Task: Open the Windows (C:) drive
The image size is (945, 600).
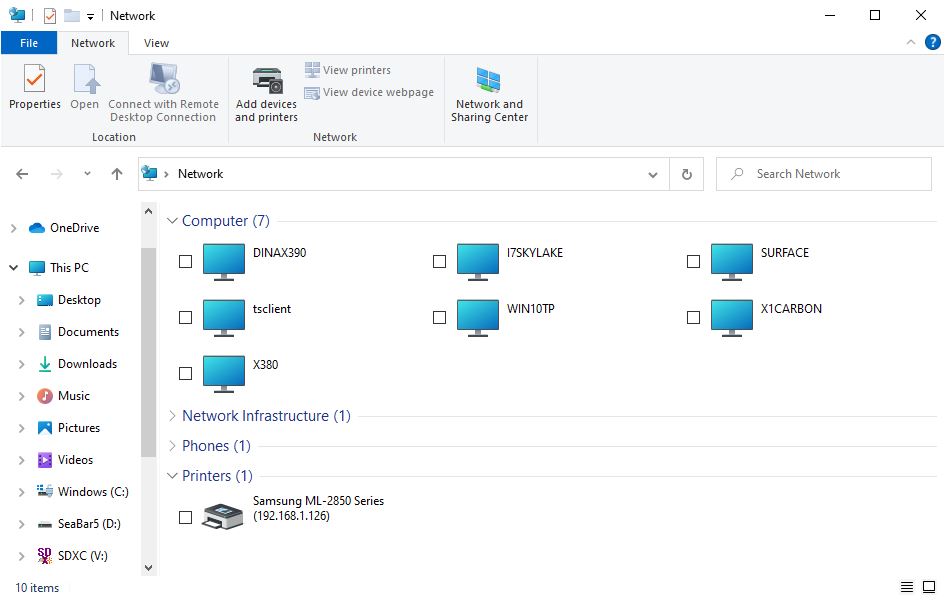Action: tap(83, 492)
